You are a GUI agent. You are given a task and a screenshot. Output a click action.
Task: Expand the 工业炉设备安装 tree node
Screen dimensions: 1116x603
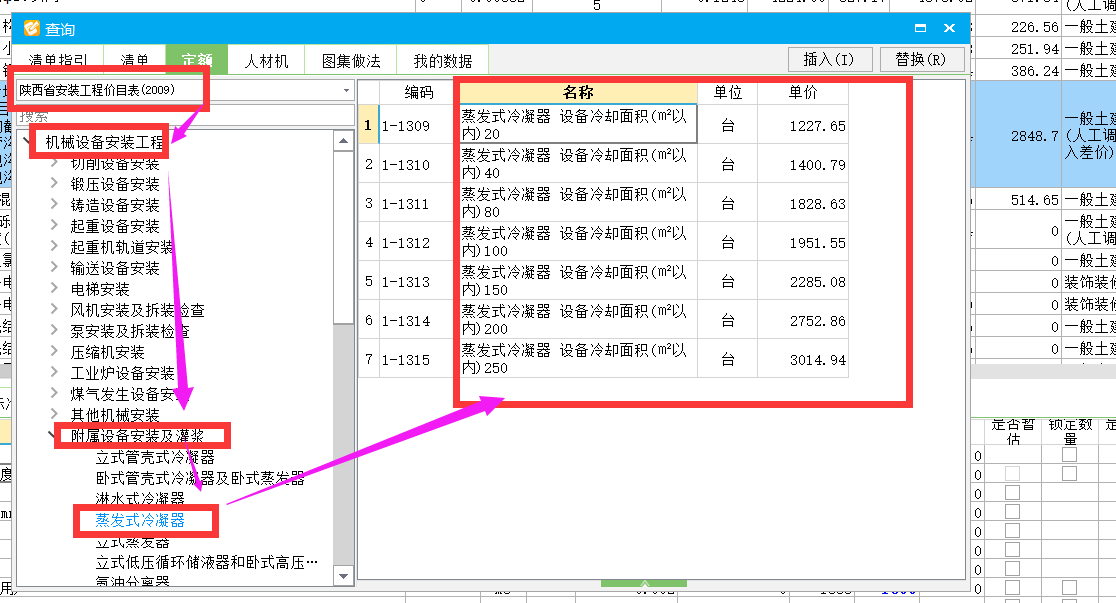[54, 373]
